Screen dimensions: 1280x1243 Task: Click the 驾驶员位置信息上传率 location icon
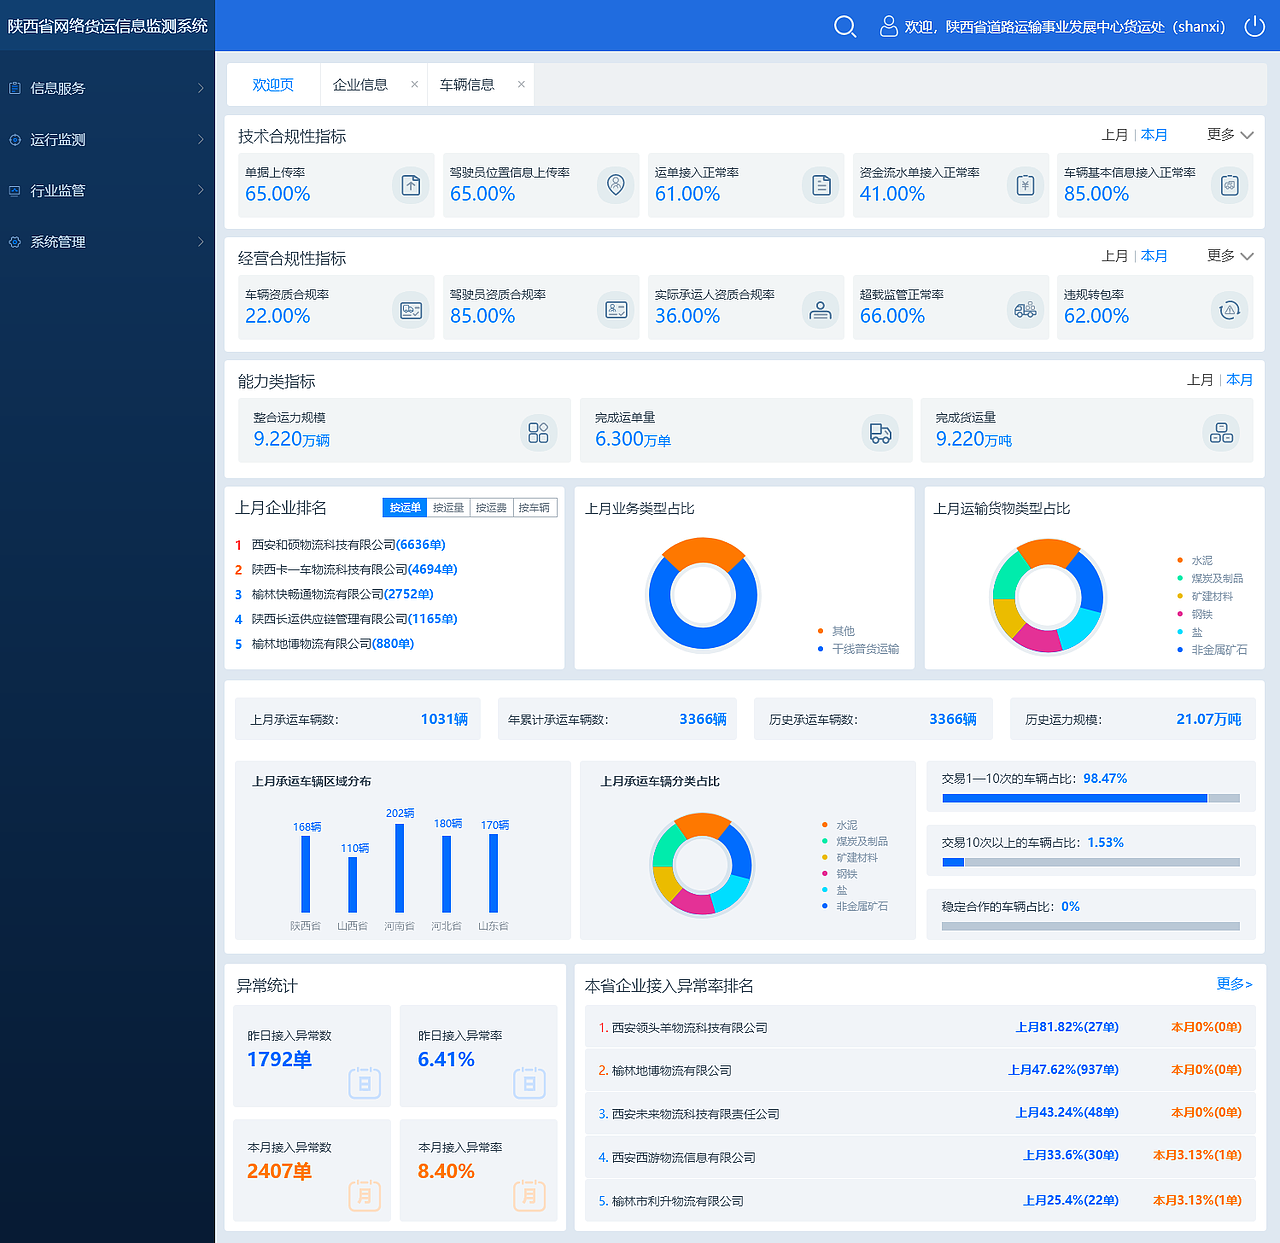click(616, 185)
